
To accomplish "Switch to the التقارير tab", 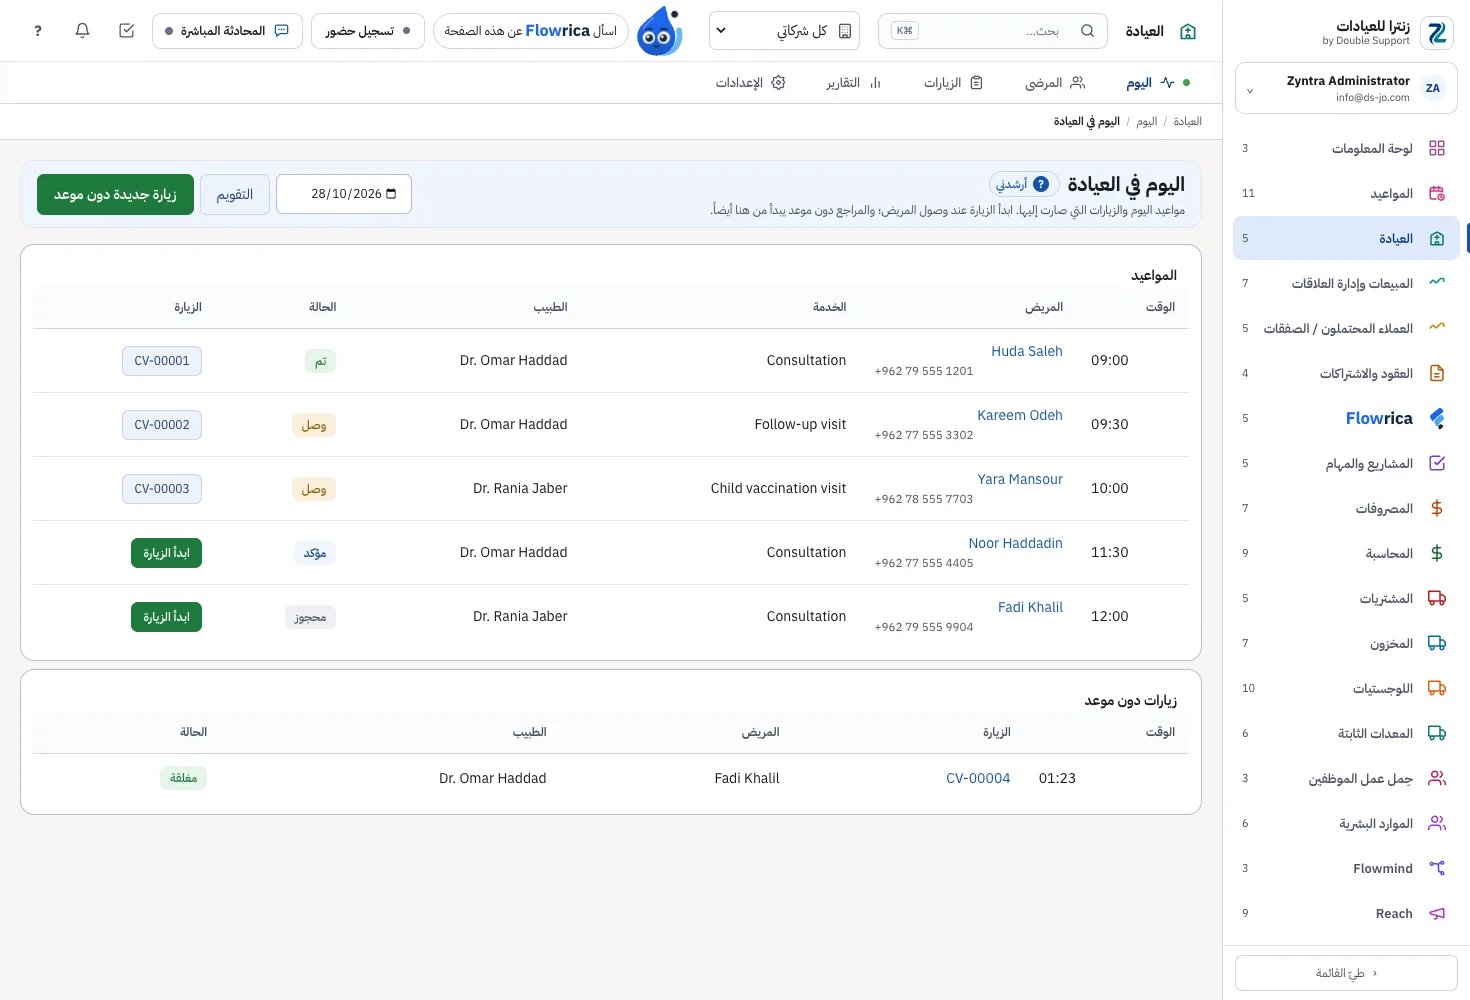I will coord(853,83).
